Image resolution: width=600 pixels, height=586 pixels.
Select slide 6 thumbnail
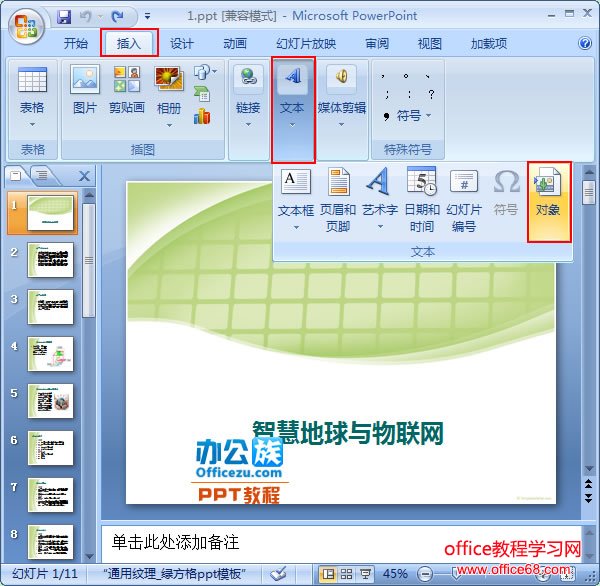click(x=51, y=448)
